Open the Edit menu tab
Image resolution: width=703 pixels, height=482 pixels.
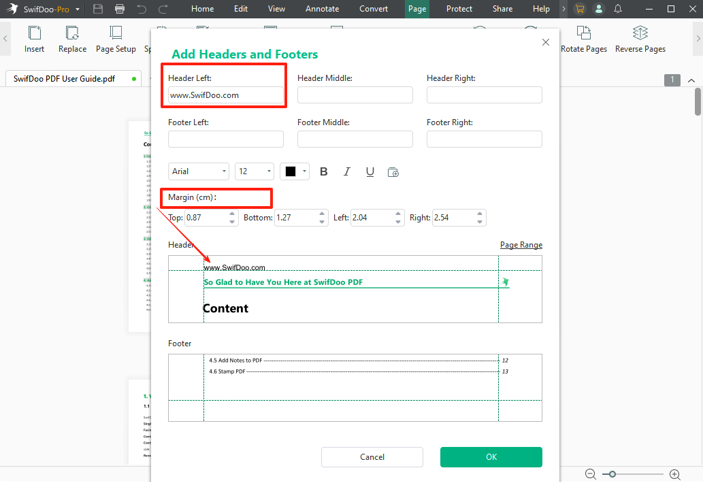pyautogui.click(x=241, y=9)
